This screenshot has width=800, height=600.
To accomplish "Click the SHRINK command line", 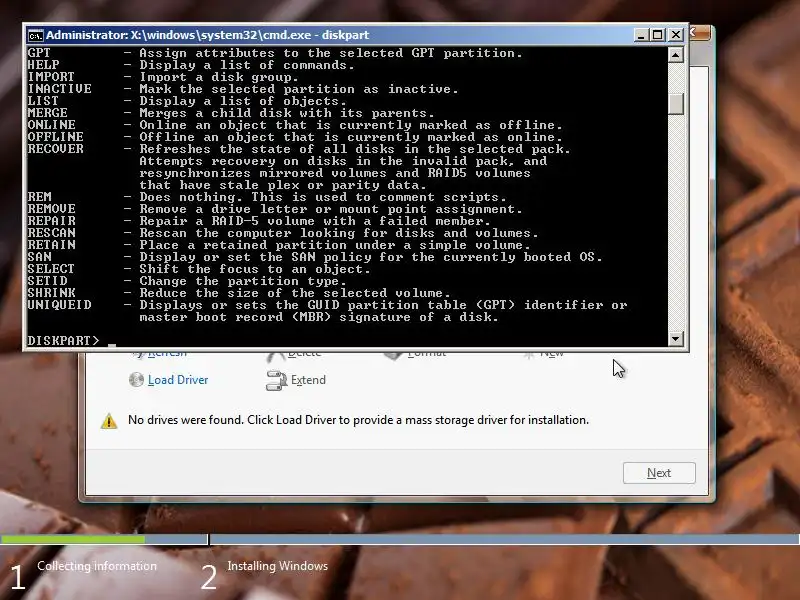I will [239, 293].
